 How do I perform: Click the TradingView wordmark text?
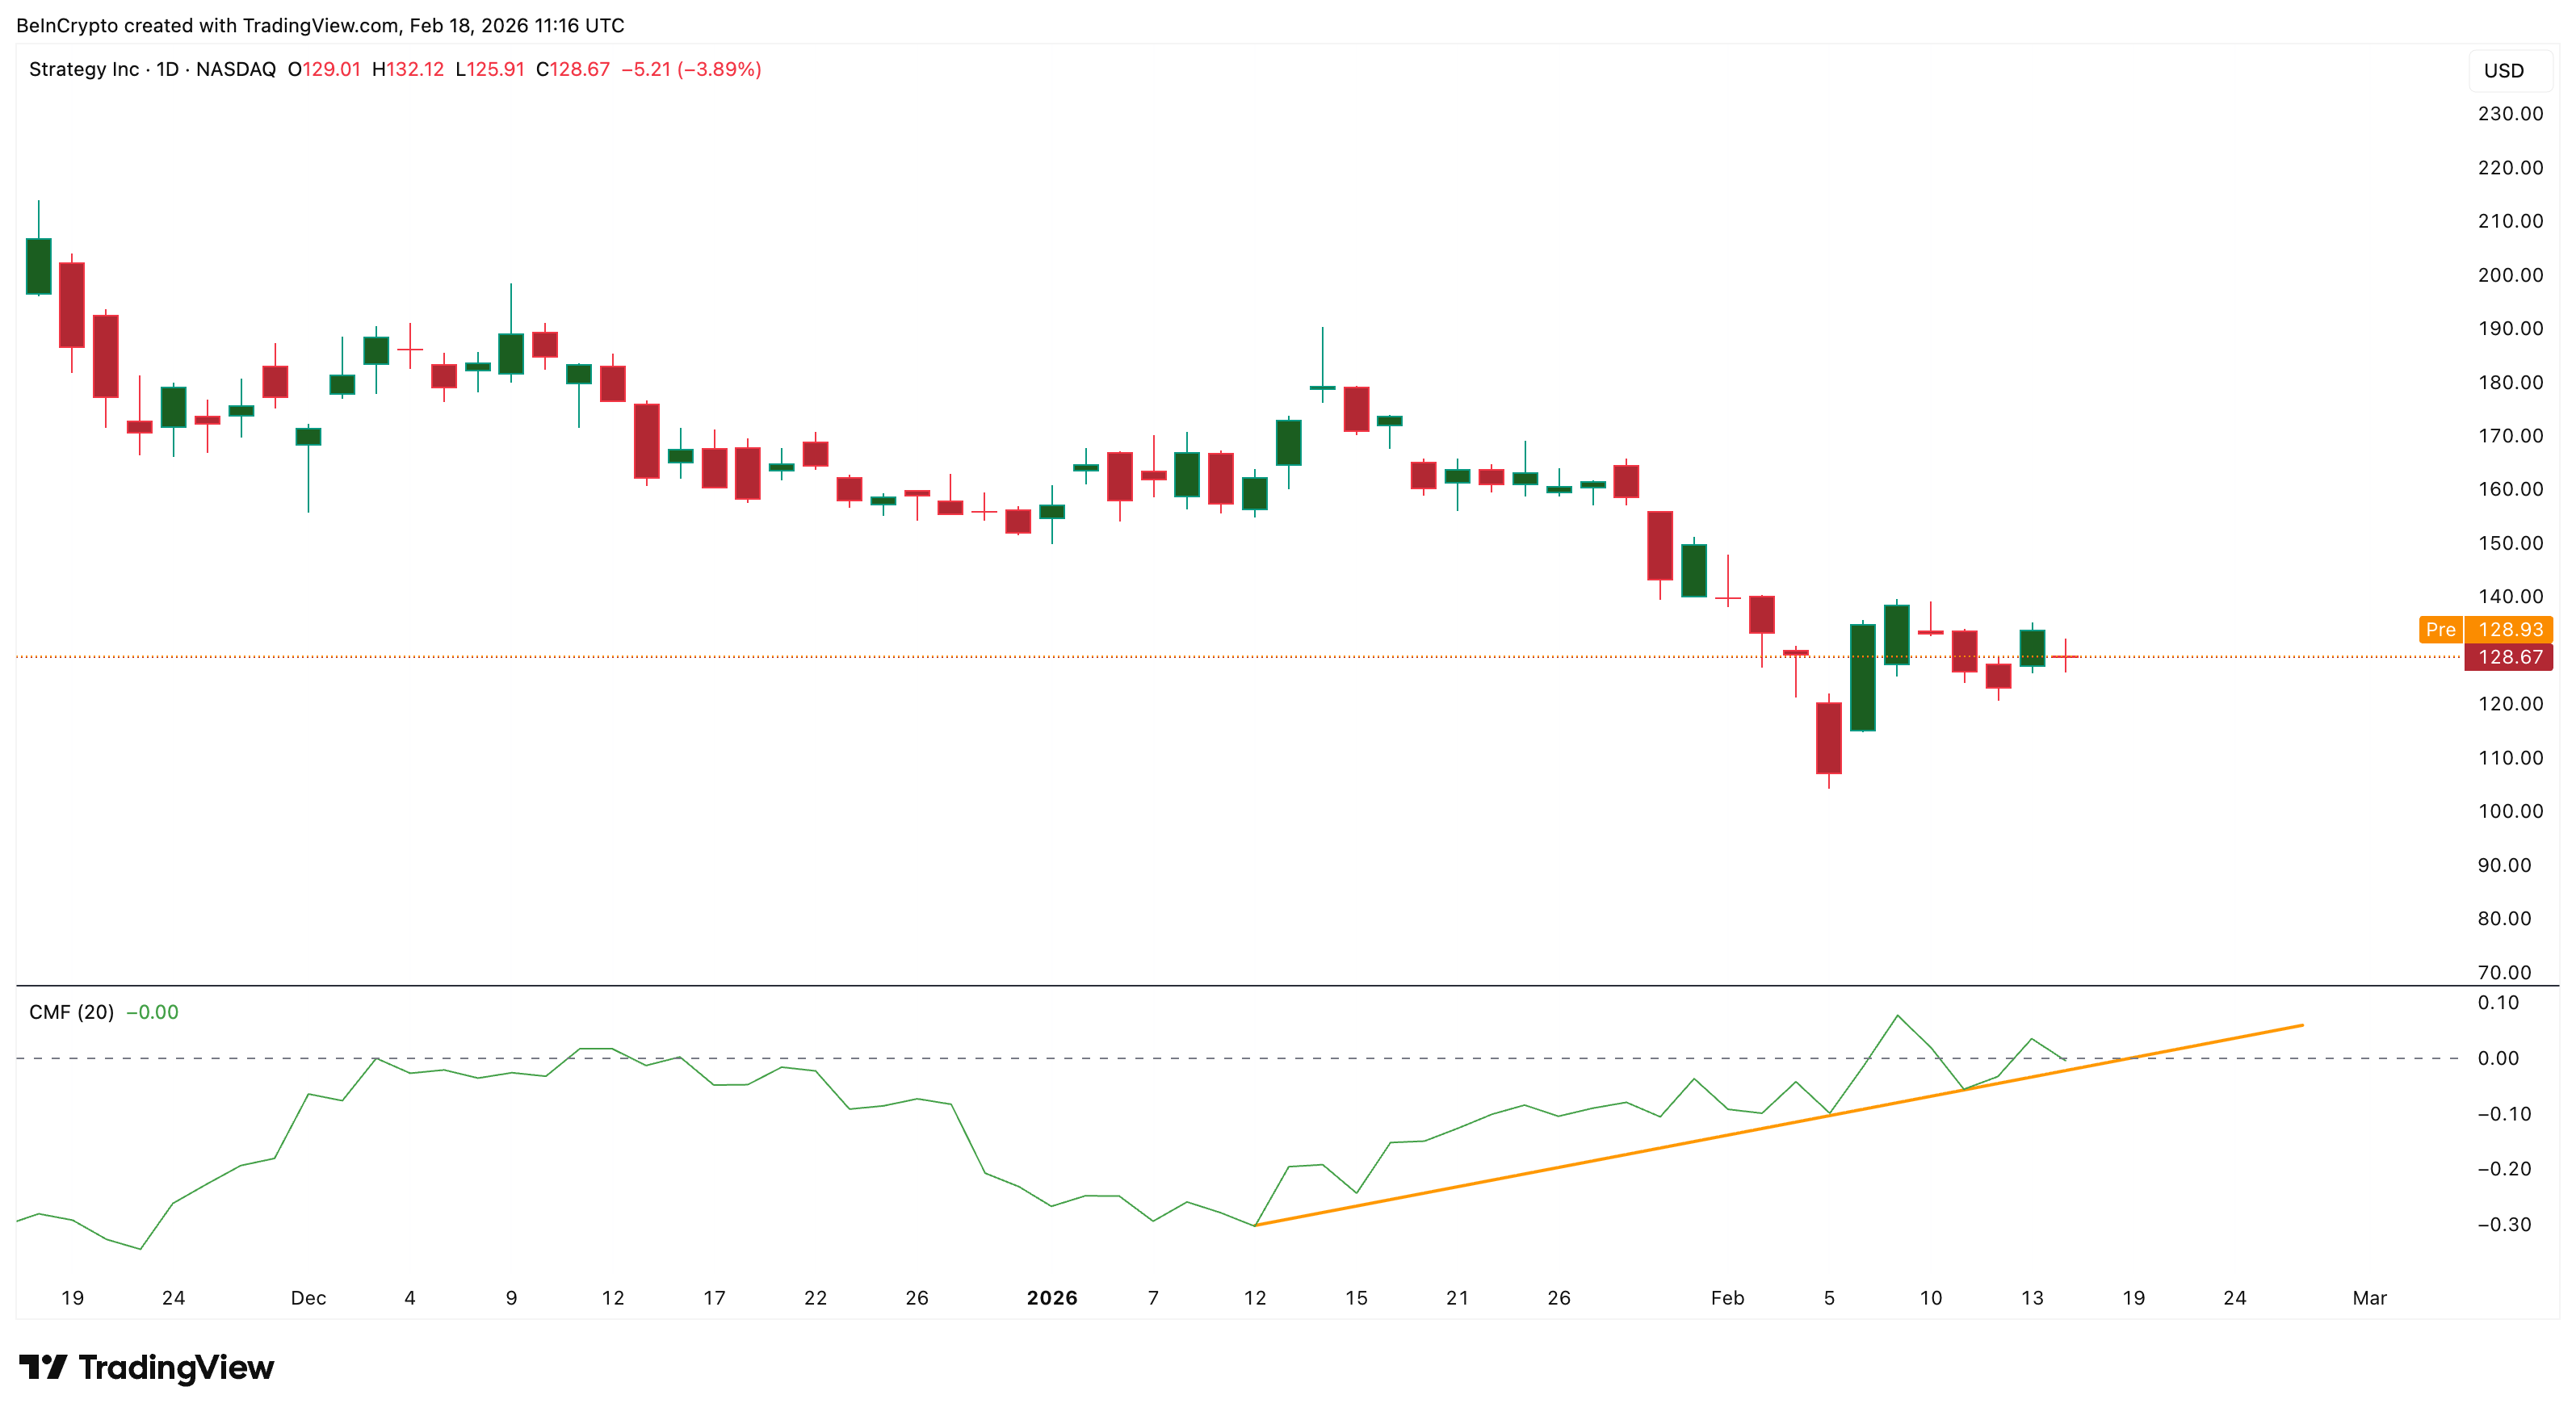pyautogui.click(x=176, y=1367)
